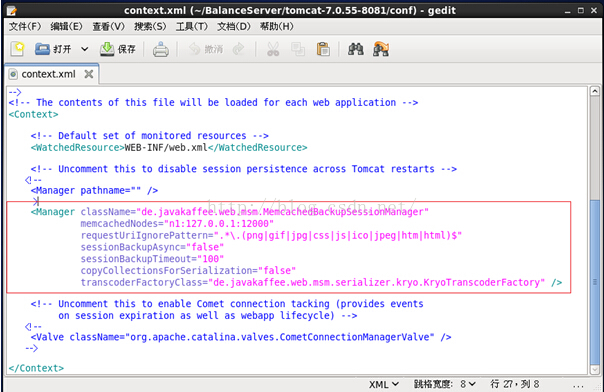Open the 编辑(E) menu
The width and height of the screenshot is (604, 392).
pyautogui.click(x=66, y=27)
